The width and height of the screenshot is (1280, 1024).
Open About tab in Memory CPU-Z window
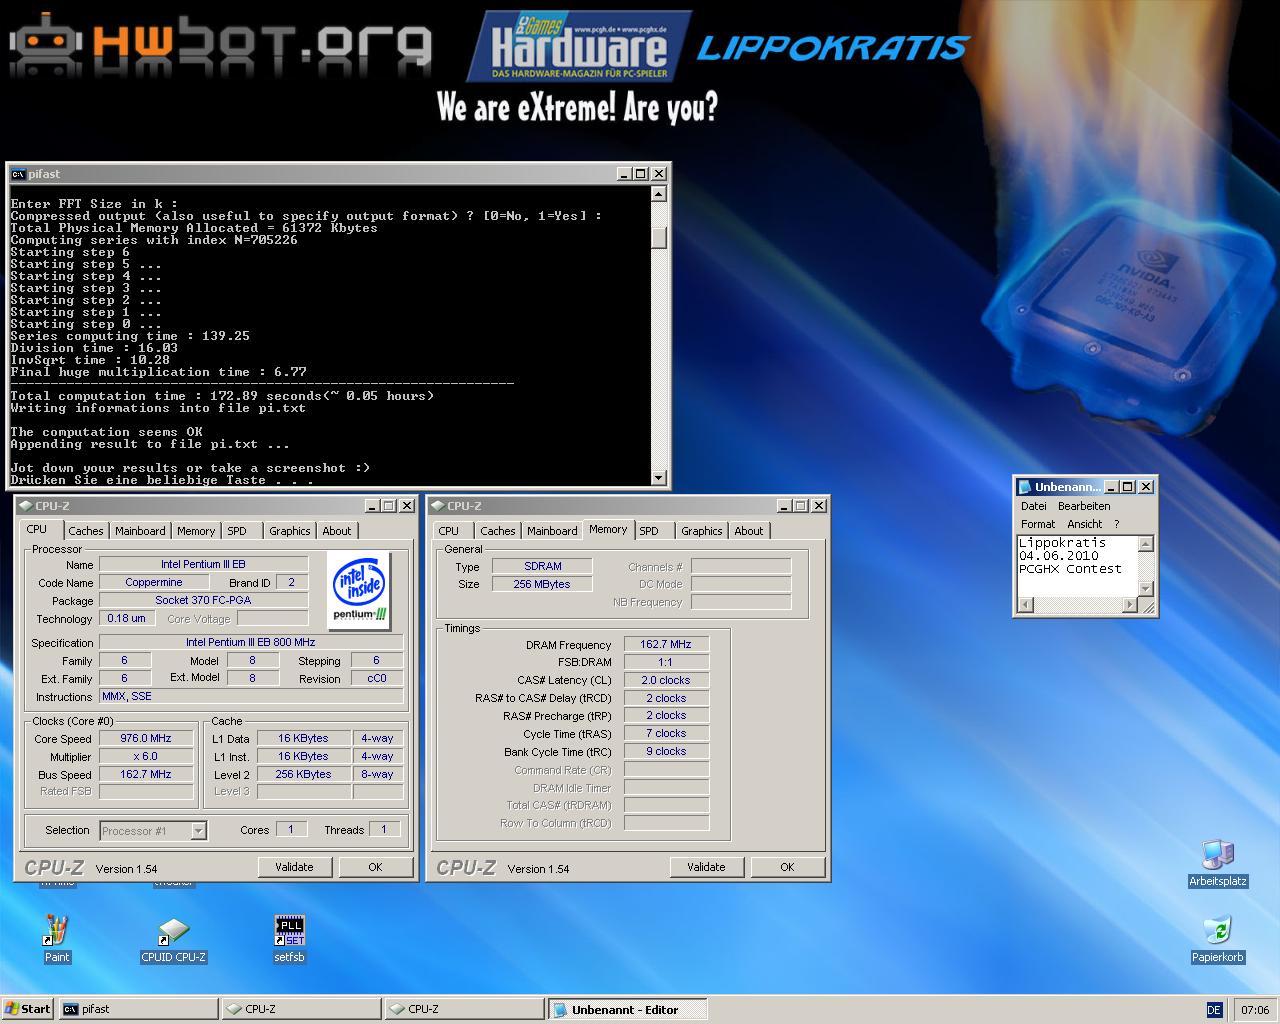coord(749,531)
